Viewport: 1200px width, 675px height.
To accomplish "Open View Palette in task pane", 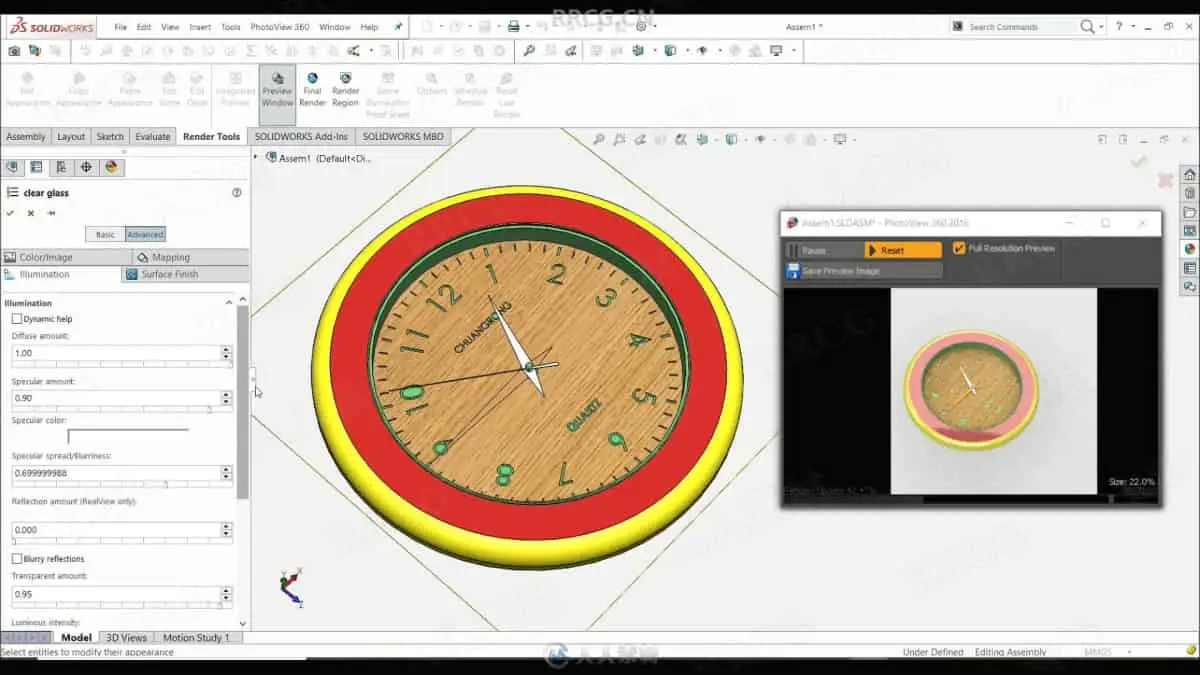I will pos(1189,230).
